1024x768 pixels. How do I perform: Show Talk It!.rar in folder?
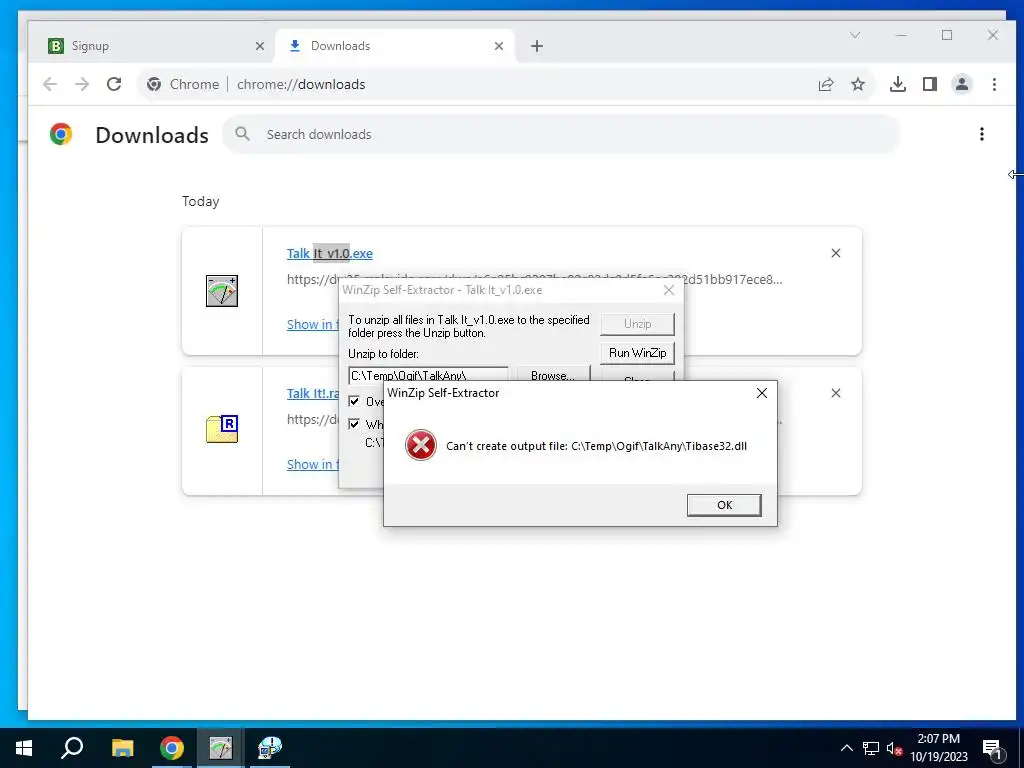(x=313, y=464)
